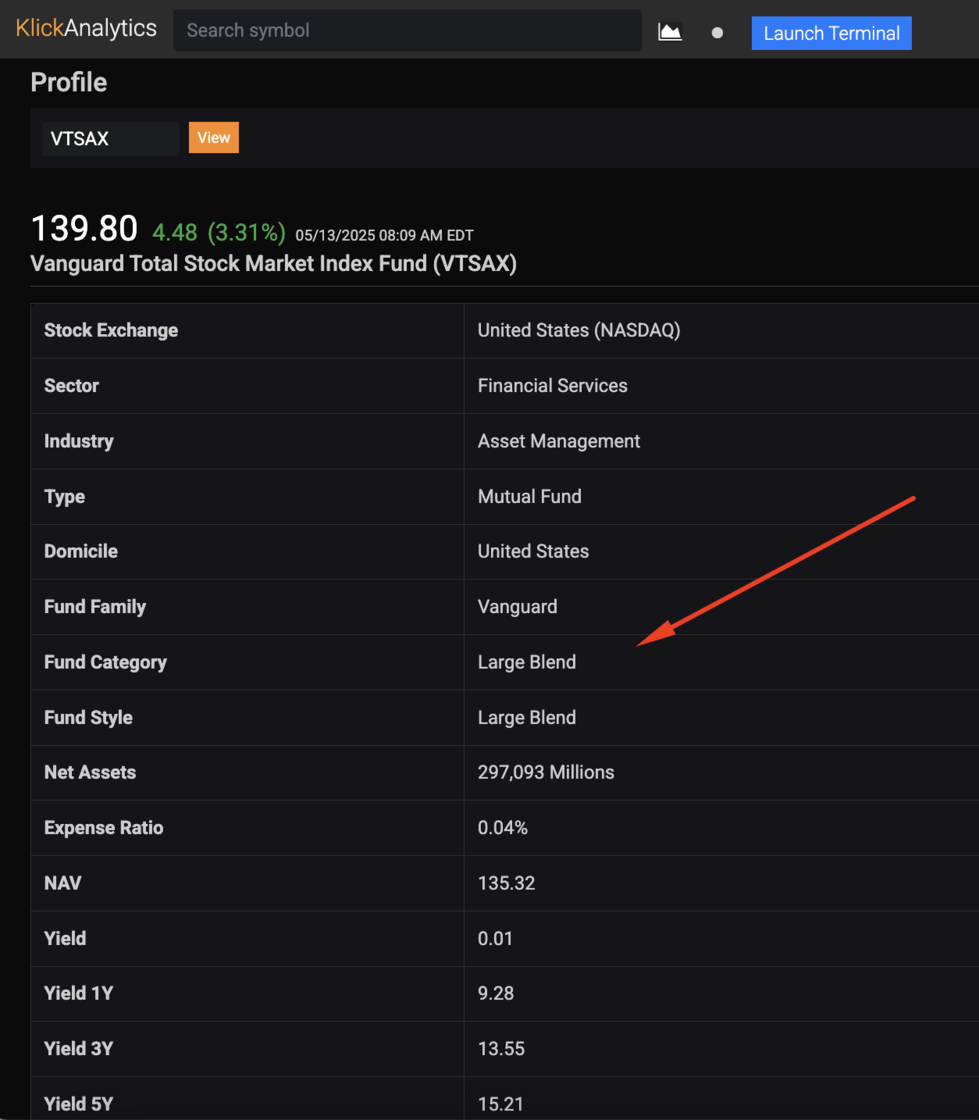Toggle the theme dot icon
This screenshot has width=979, height=1120.
pos(718,33)
